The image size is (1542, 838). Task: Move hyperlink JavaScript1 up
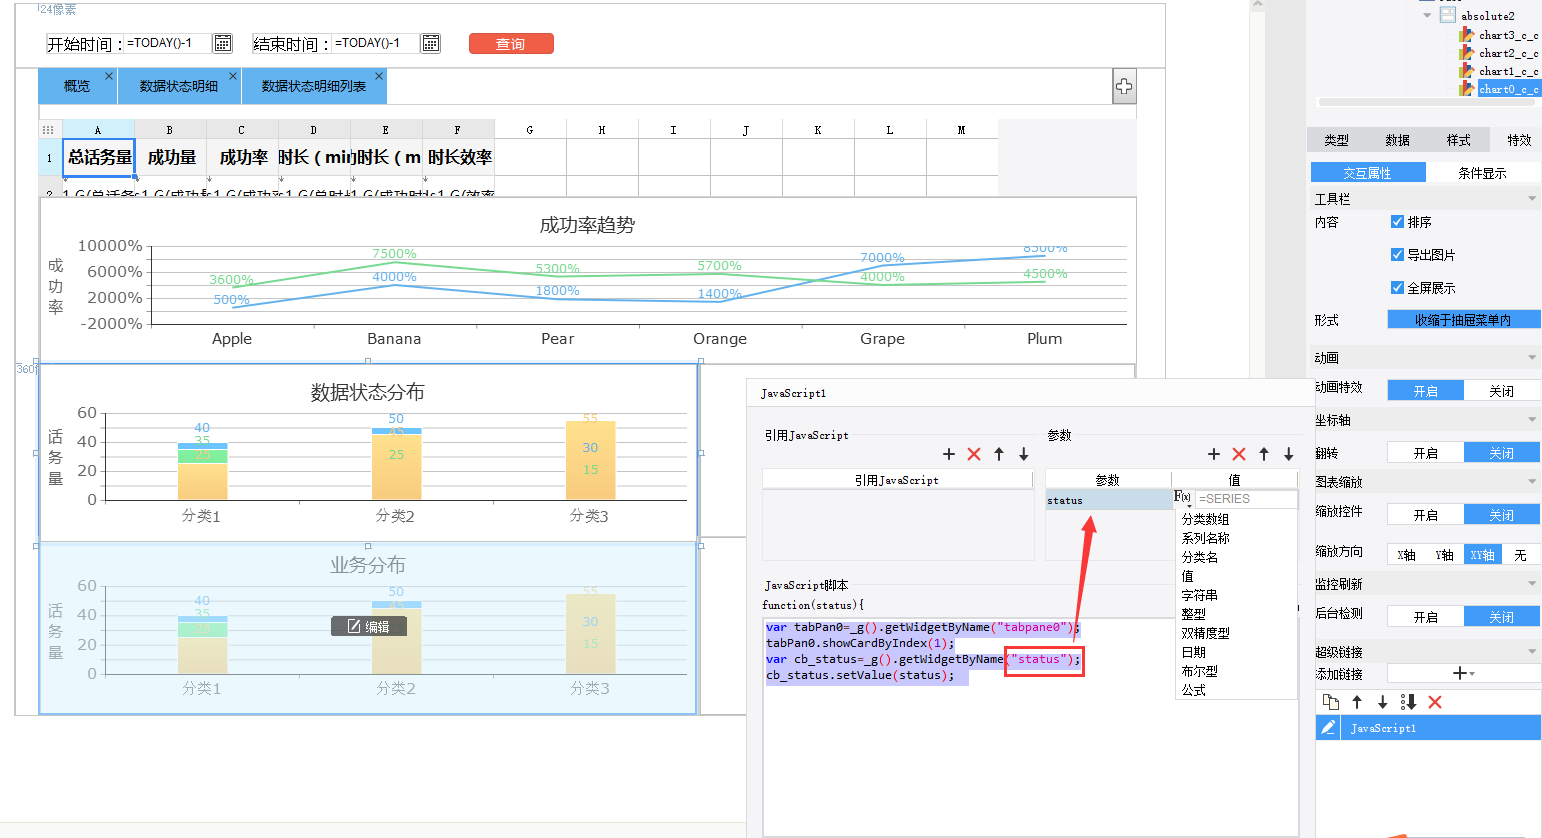click(1357, 702)
